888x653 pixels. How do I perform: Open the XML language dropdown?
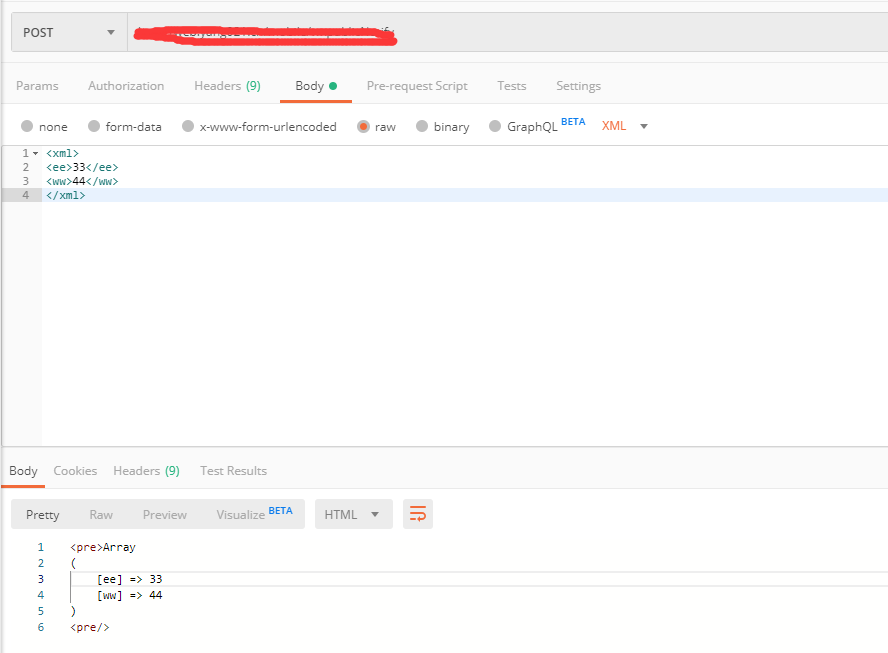[x=624, y=126]
